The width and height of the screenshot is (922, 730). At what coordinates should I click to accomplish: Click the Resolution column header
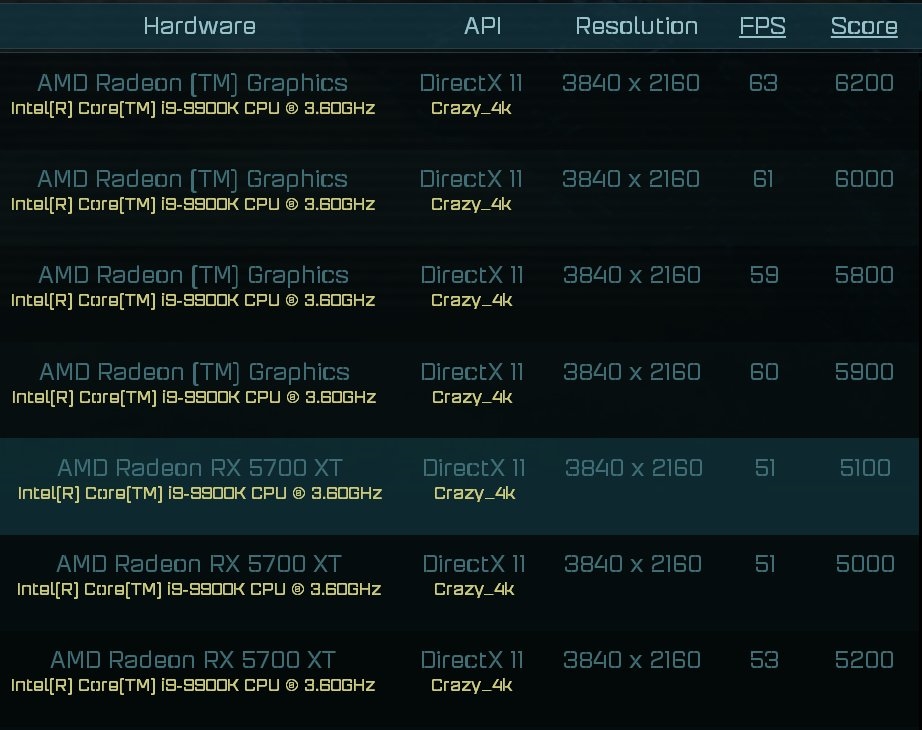(636, 26)
